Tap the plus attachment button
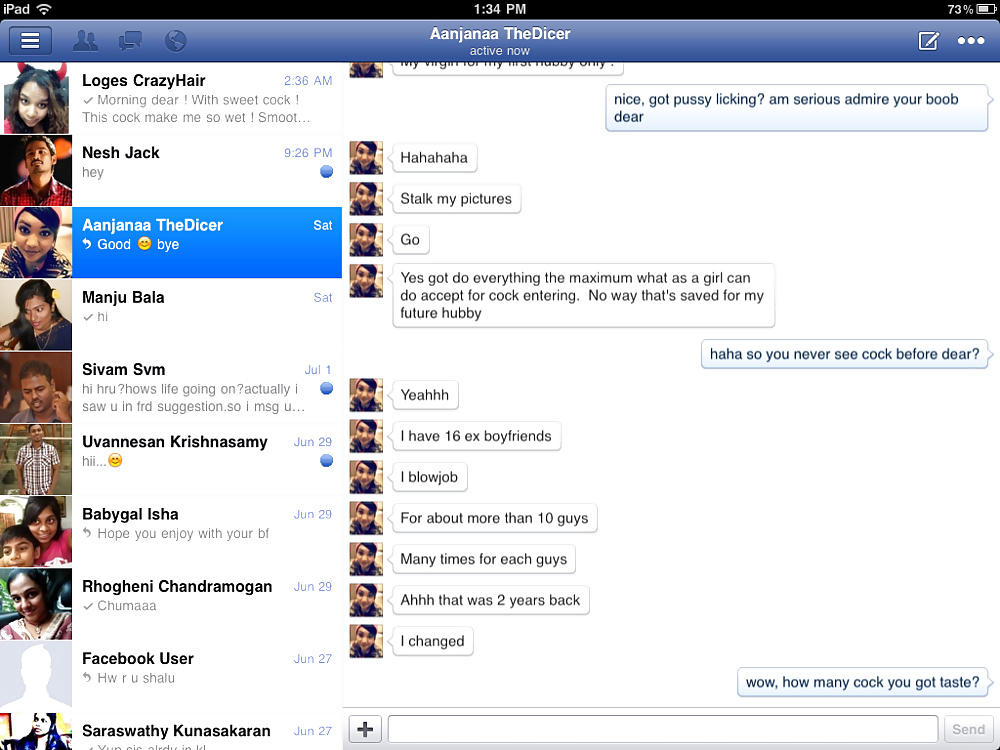This screenshot has width=1000, height=750. pyautogui.click(x=365, y=729)
